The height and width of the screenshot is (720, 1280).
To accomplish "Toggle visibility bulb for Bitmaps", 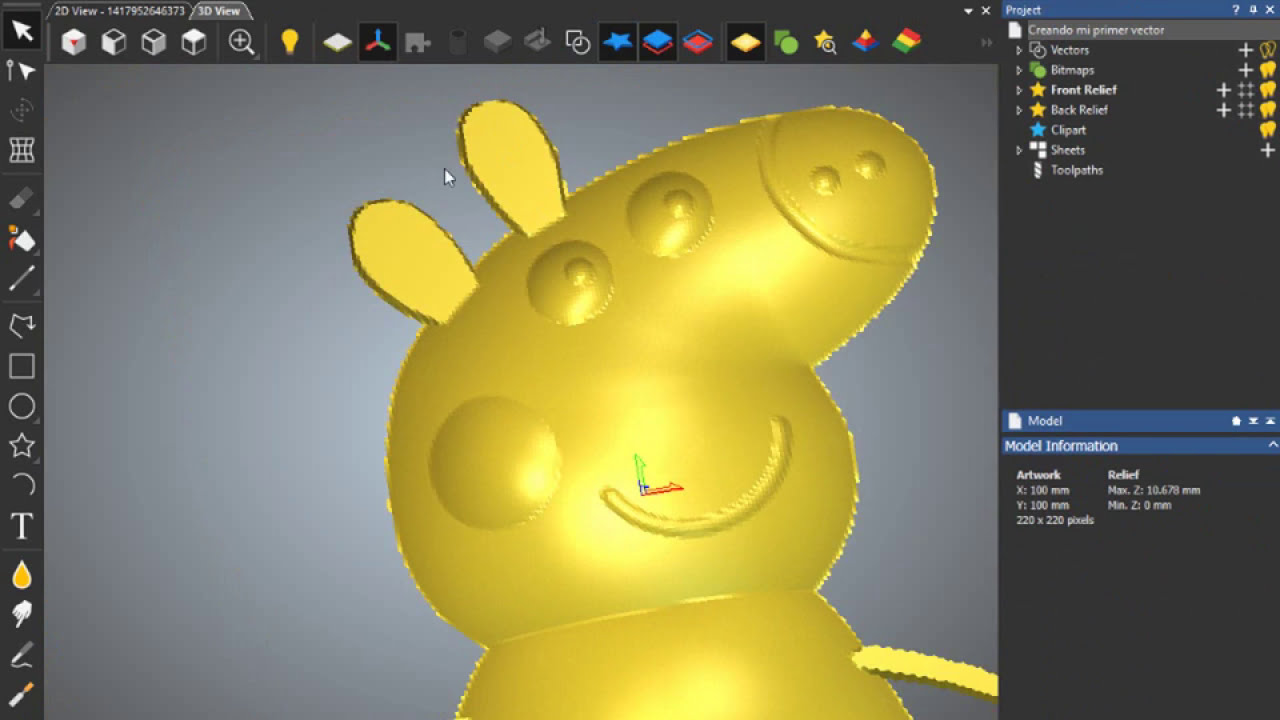I will pyautogui.click(x=1268, y=70).
